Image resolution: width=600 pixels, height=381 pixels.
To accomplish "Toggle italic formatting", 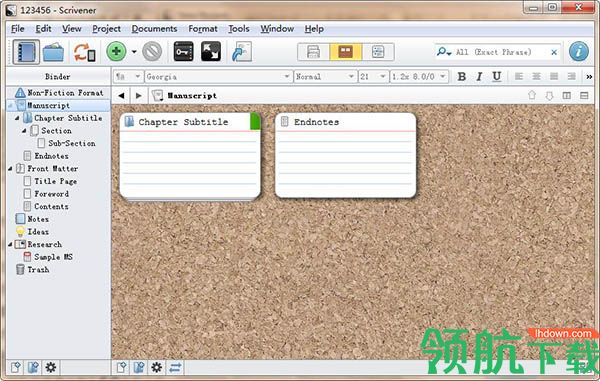I will pyautogui.click(x=479, y=77).
